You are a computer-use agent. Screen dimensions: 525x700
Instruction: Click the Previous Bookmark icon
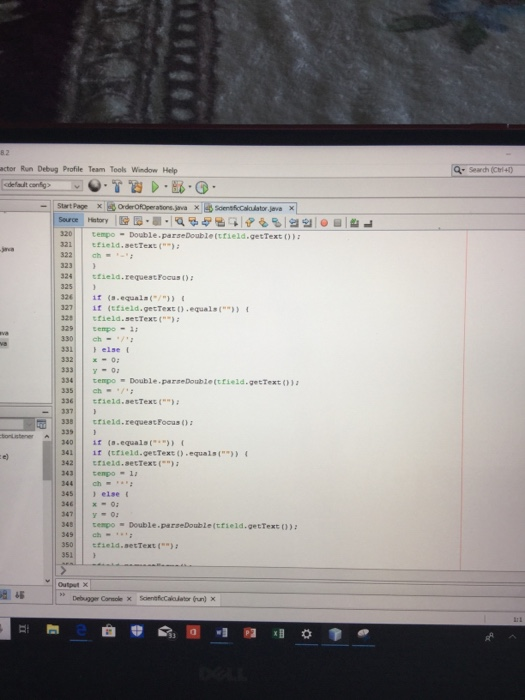[250, 222]
